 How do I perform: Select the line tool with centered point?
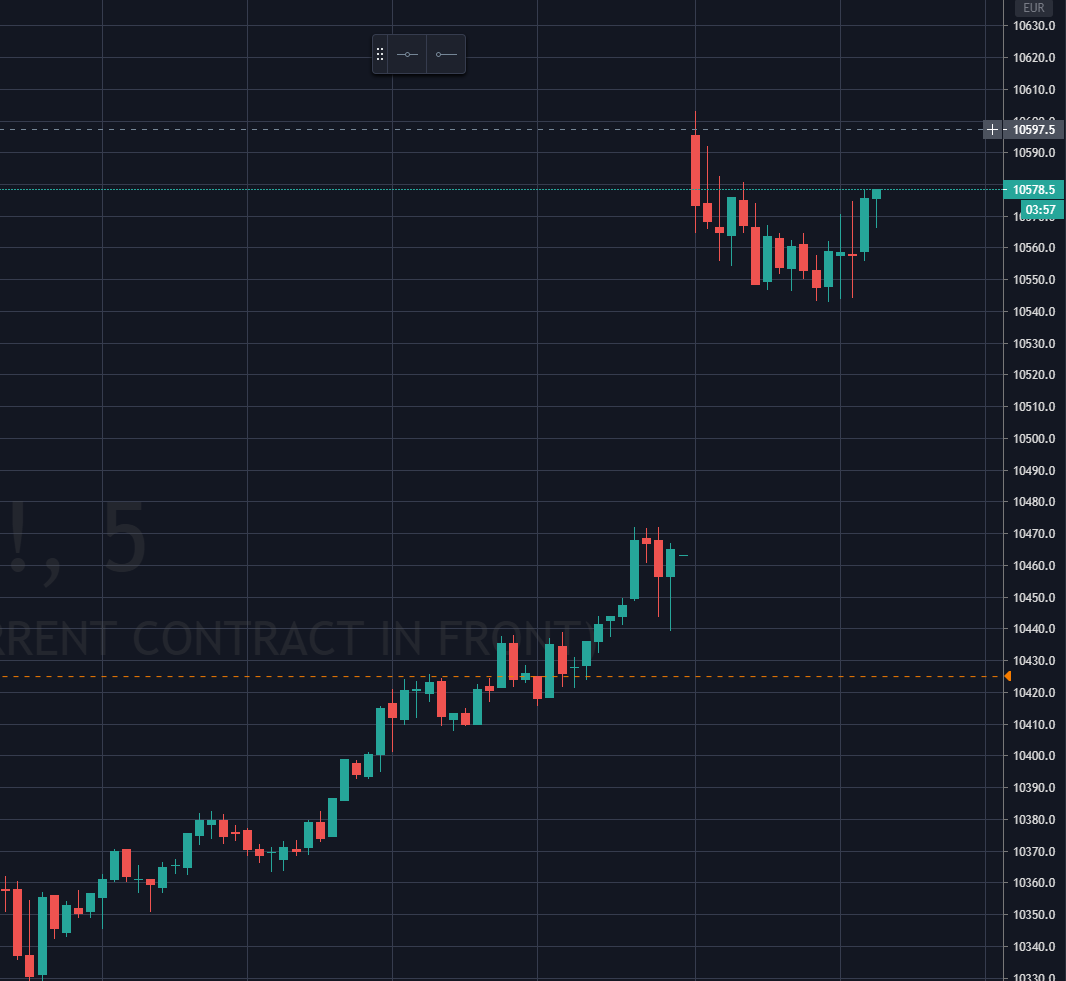click(x=407, y=54)
